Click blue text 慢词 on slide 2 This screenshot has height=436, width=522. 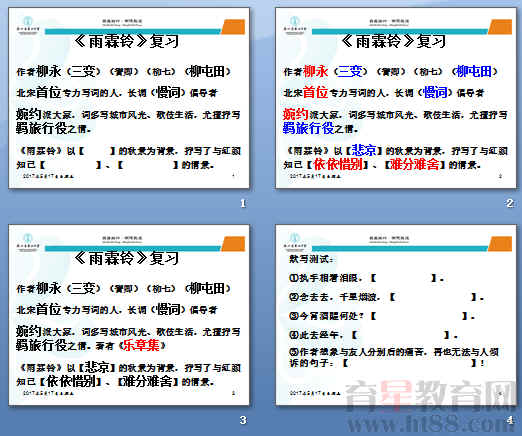[435, 93]
